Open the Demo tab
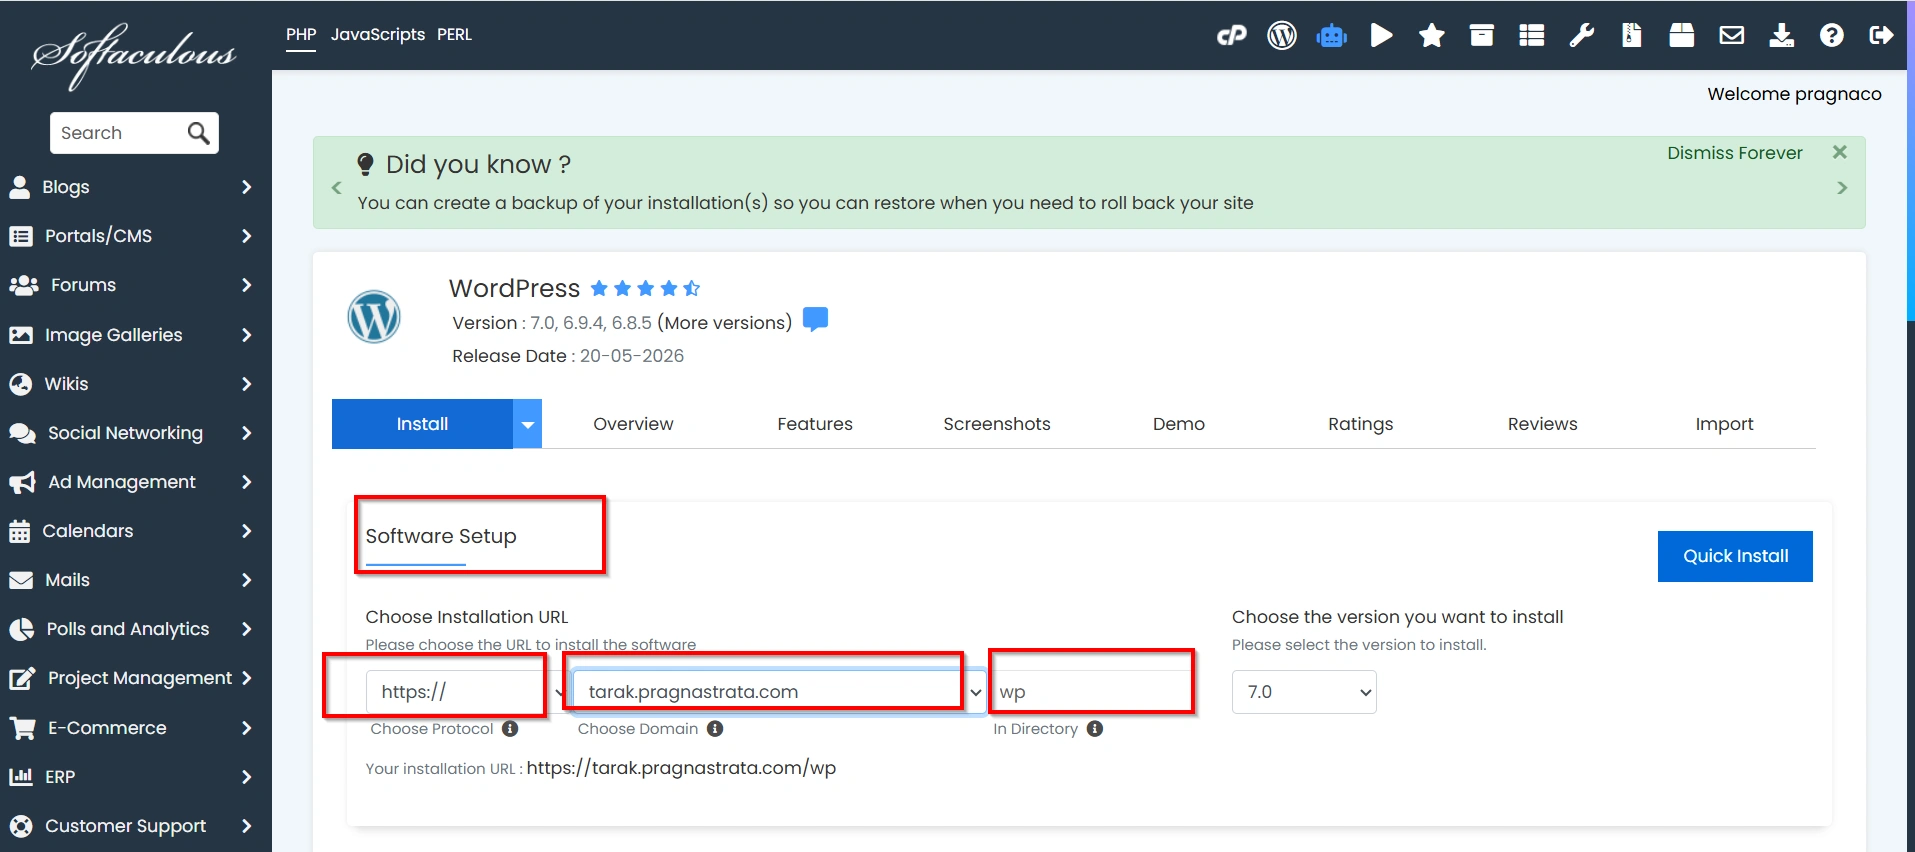This screenshot has width=1915, height=852. coord(1179,424)
